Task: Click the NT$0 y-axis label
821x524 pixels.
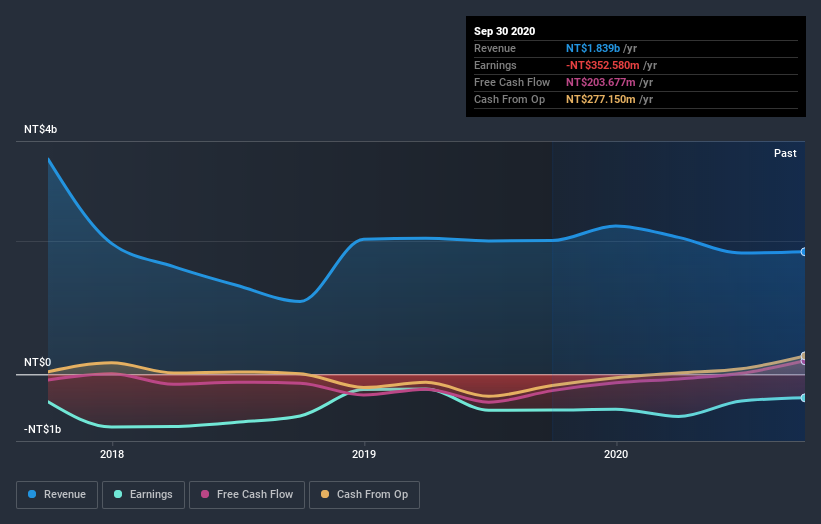Action: click(x=37, y=362)
